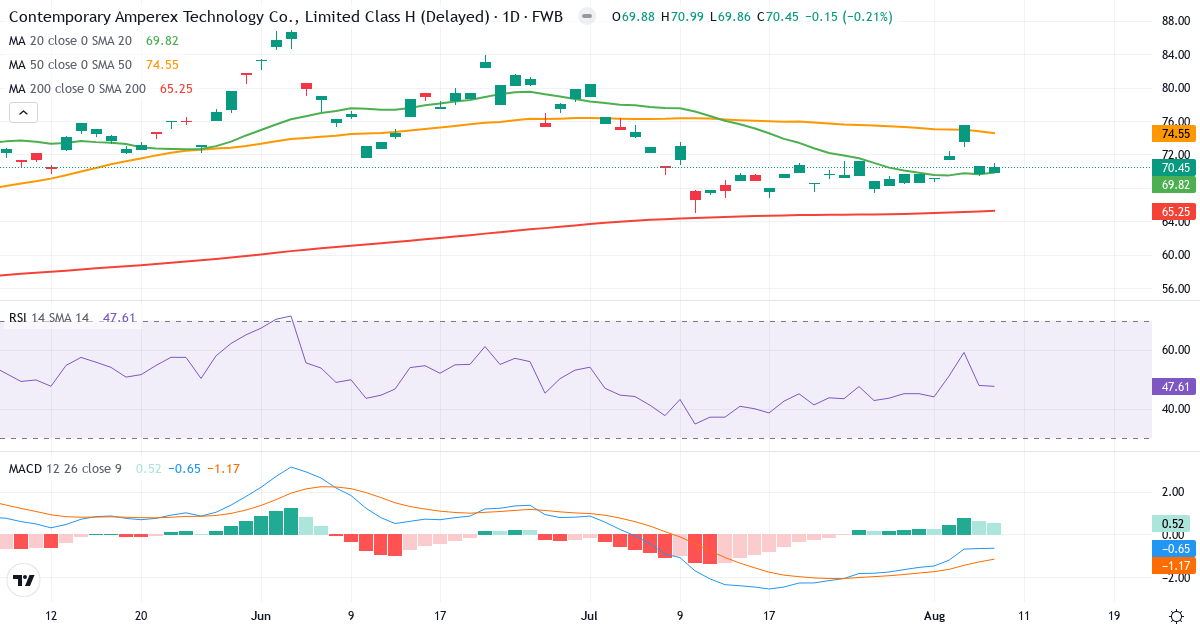Open chart settings gear icon
Screen dimensions: 1200x630
pyautogui.click(x=1176, y=616)
